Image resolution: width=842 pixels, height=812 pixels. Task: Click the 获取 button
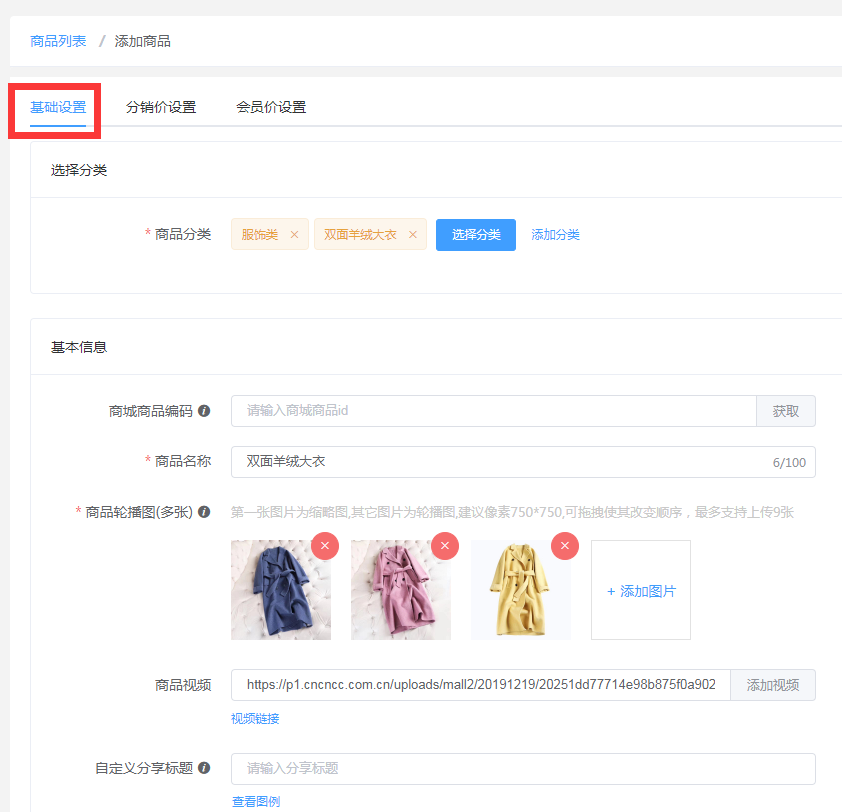[786, 411]
